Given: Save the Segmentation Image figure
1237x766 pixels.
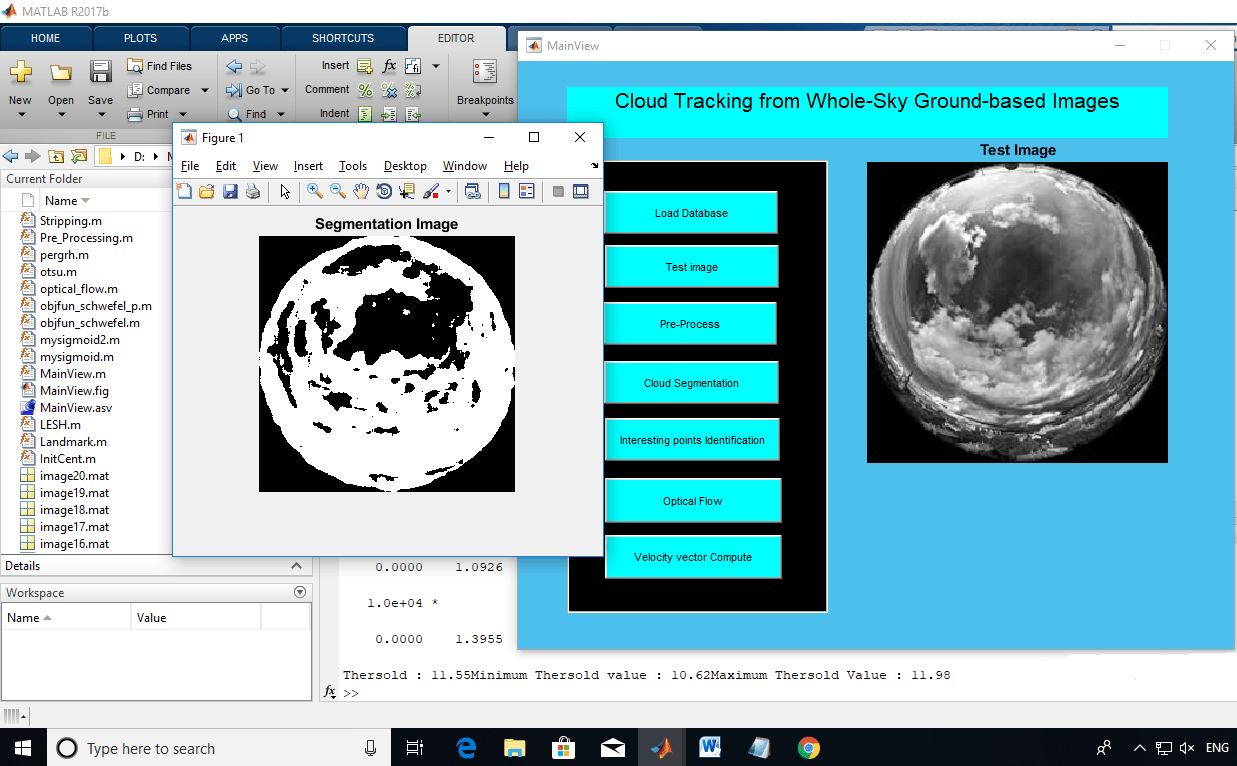Looking at the screenshot, I should [x=231, y=191].
